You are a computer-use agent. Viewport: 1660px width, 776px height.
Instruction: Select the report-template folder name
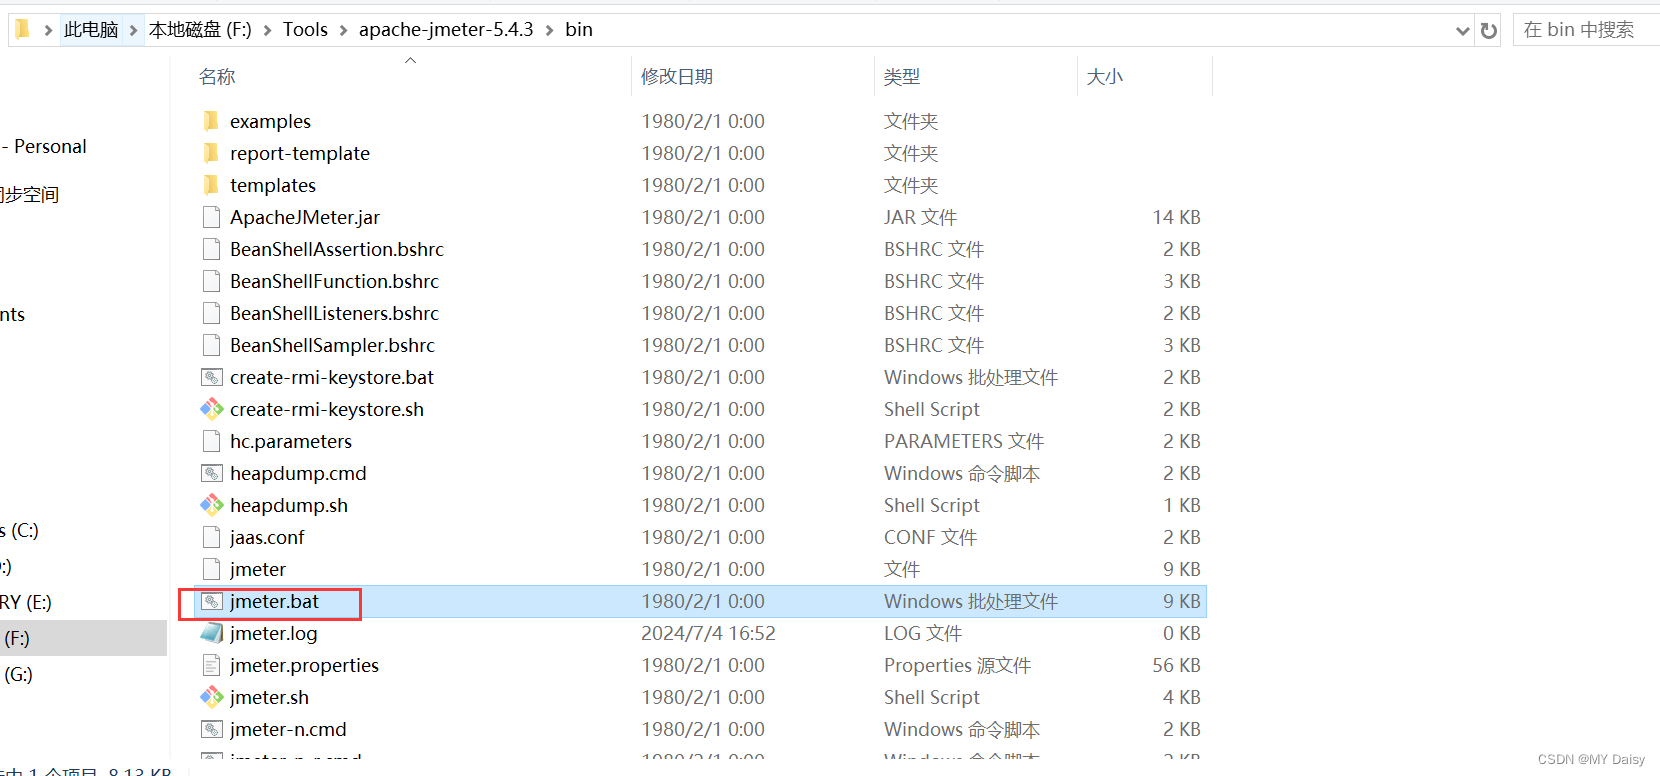point(300,153)
